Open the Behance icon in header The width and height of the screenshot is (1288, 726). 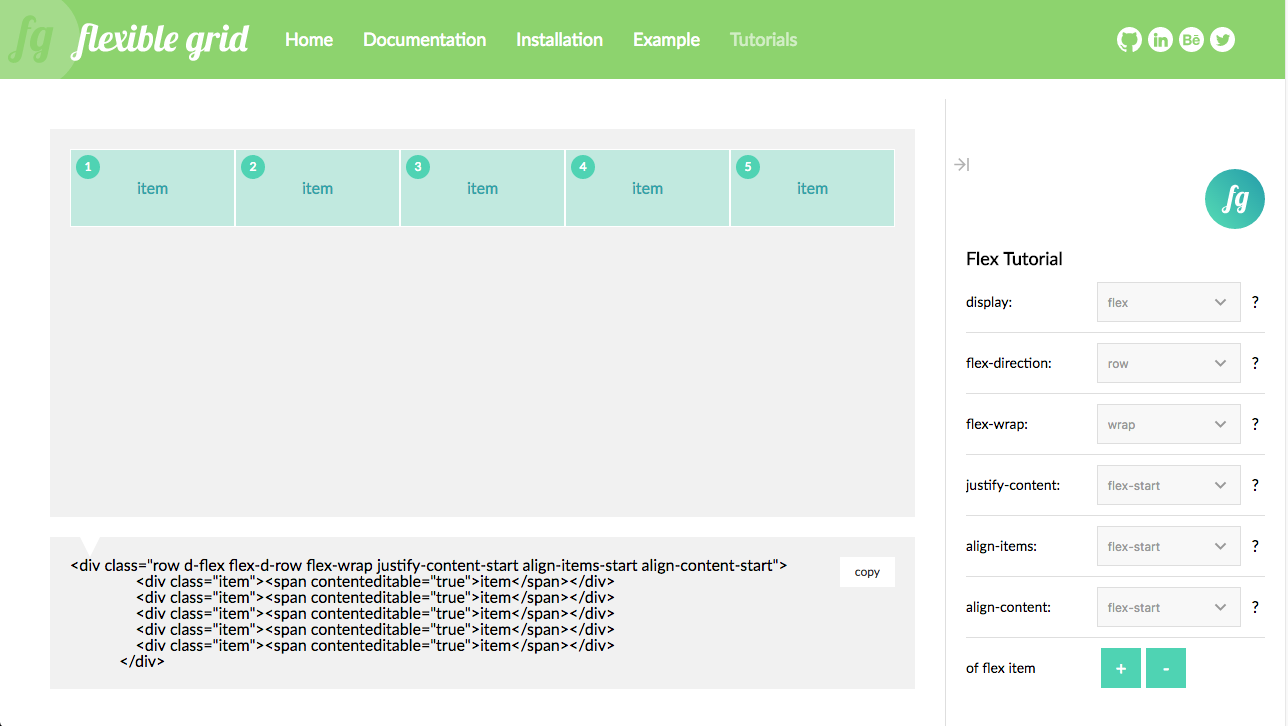point(1191,40)
